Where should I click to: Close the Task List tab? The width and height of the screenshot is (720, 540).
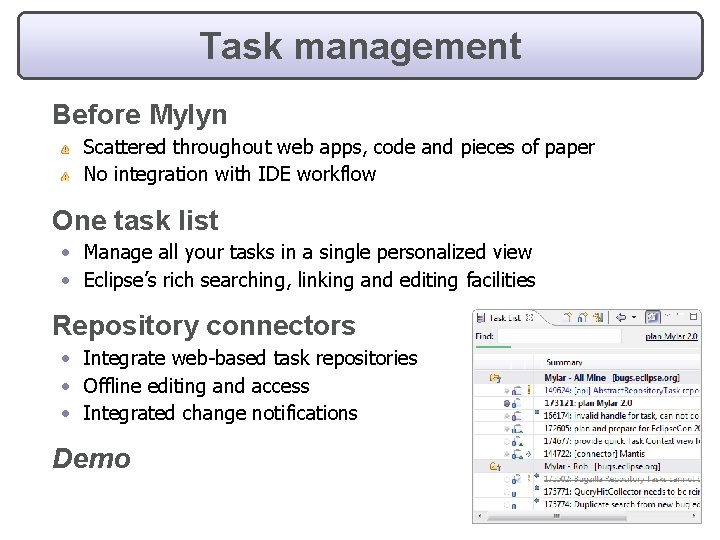[x=529, y=317]
